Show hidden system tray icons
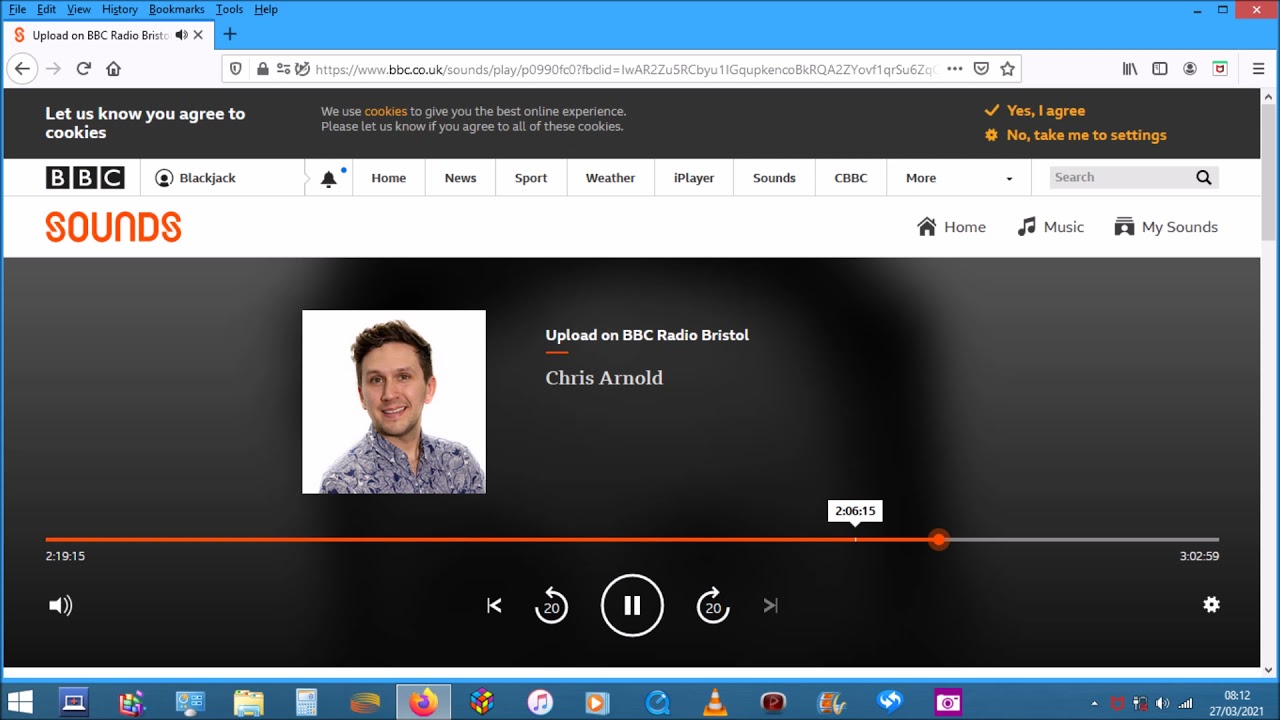The height and width of the screenshot is (720, 1280). pyautogui.click(x=1094, y=703)
